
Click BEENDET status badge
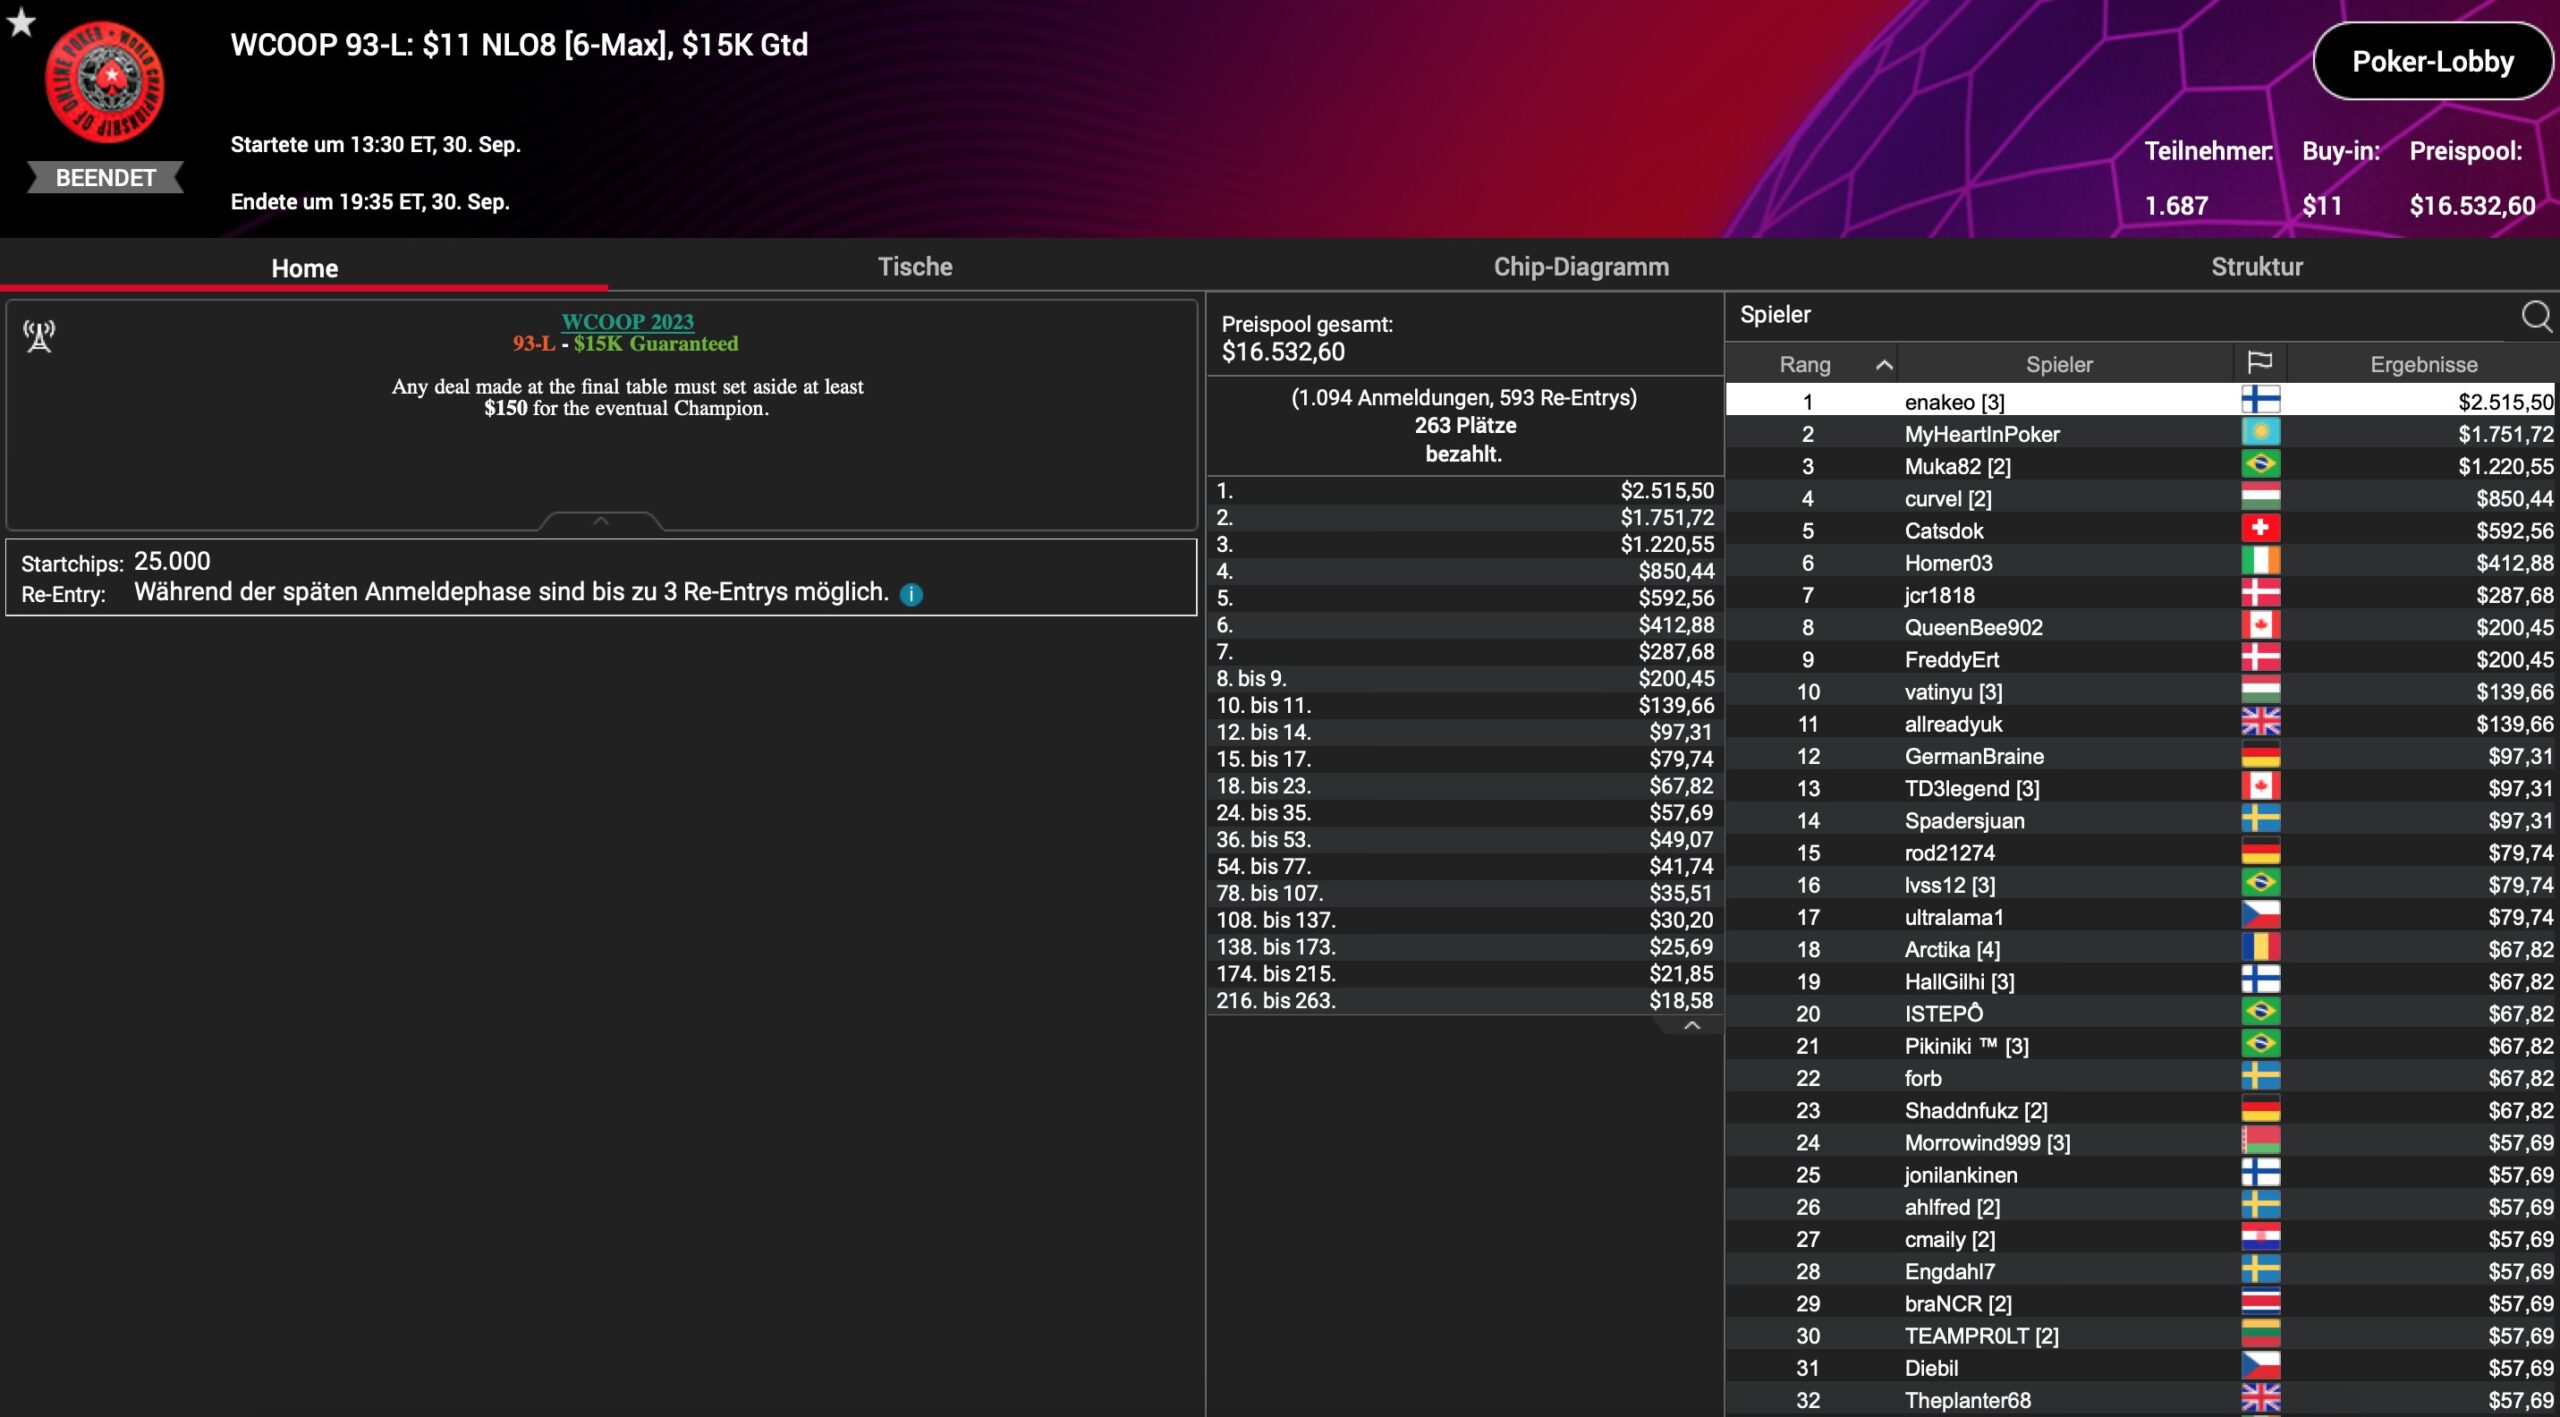[x=105, y=177]
